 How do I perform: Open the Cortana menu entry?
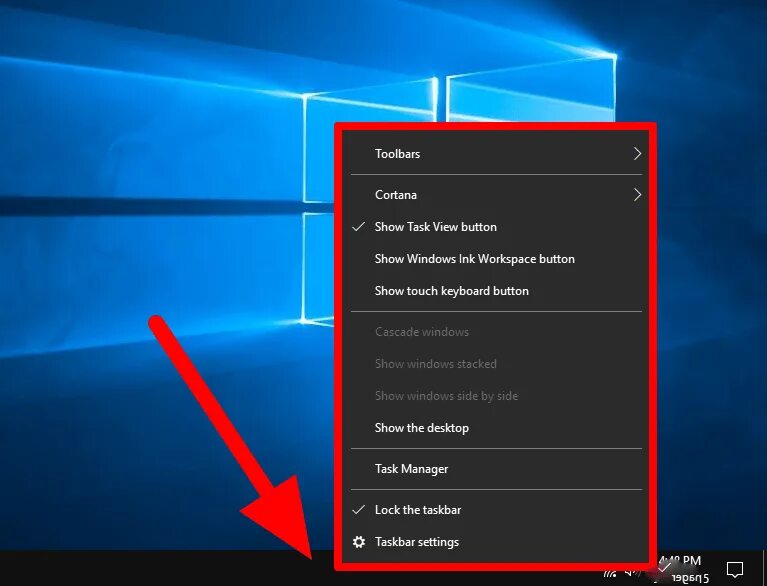(496, 195)
